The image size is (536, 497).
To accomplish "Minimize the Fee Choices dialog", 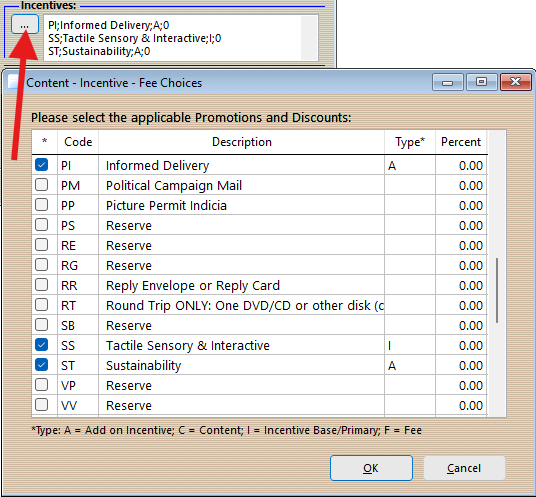I will coord(447,82).
